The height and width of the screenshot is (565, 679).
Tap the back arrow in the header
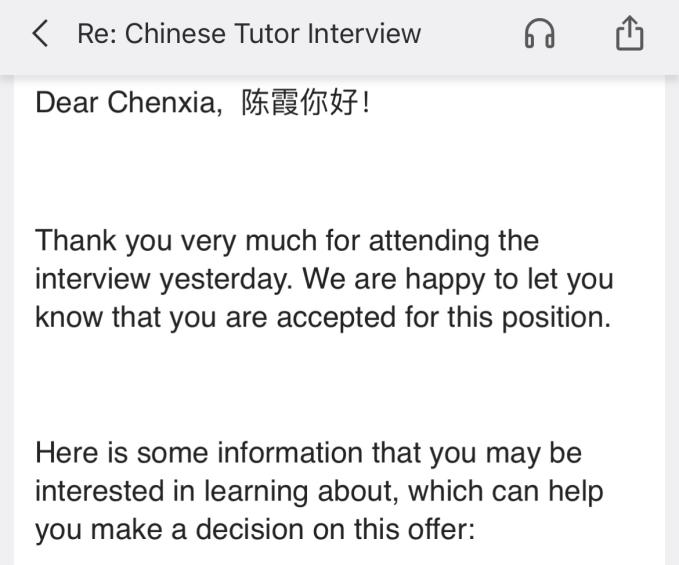coord(40,35)
